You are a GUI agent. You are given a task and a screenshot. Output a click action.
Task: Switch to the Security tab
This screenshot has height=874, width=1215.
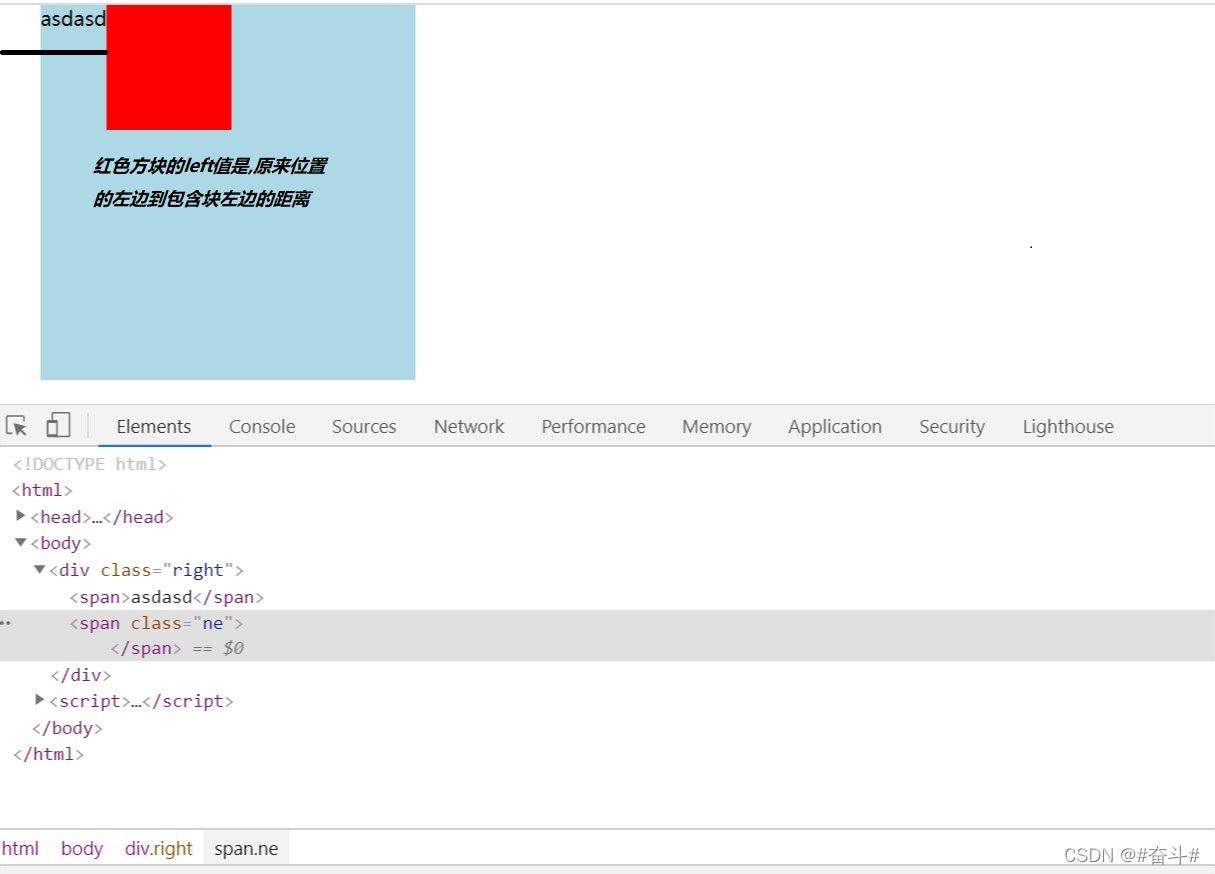(x=952, y=427)
